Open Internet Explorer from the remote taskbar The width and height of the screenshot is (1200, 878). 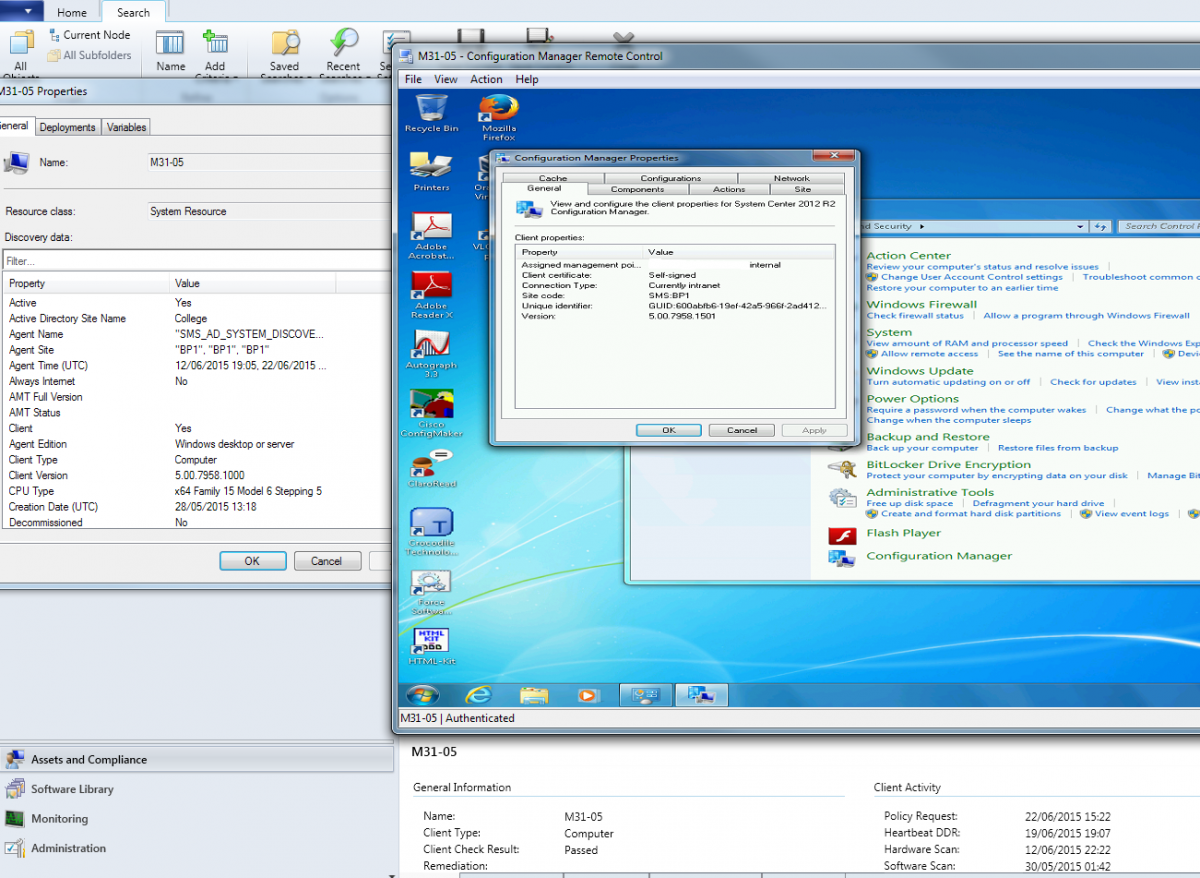click(479, 695)
